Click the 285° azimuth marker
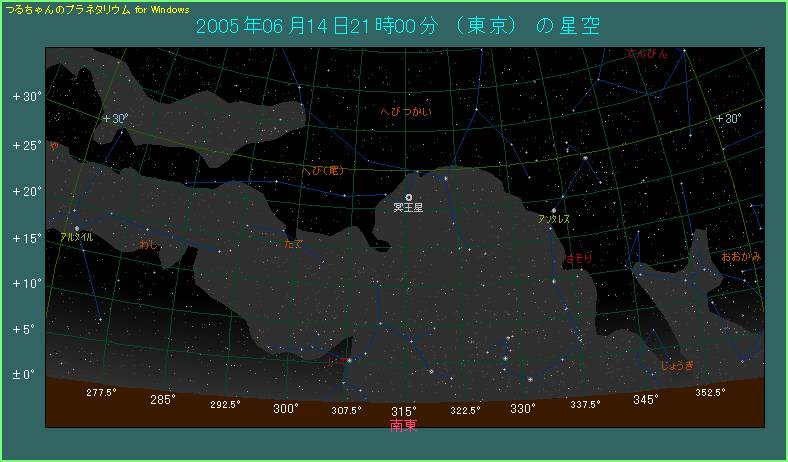Image resolution: width=788 pixels, height=462 pixels. 163,399
